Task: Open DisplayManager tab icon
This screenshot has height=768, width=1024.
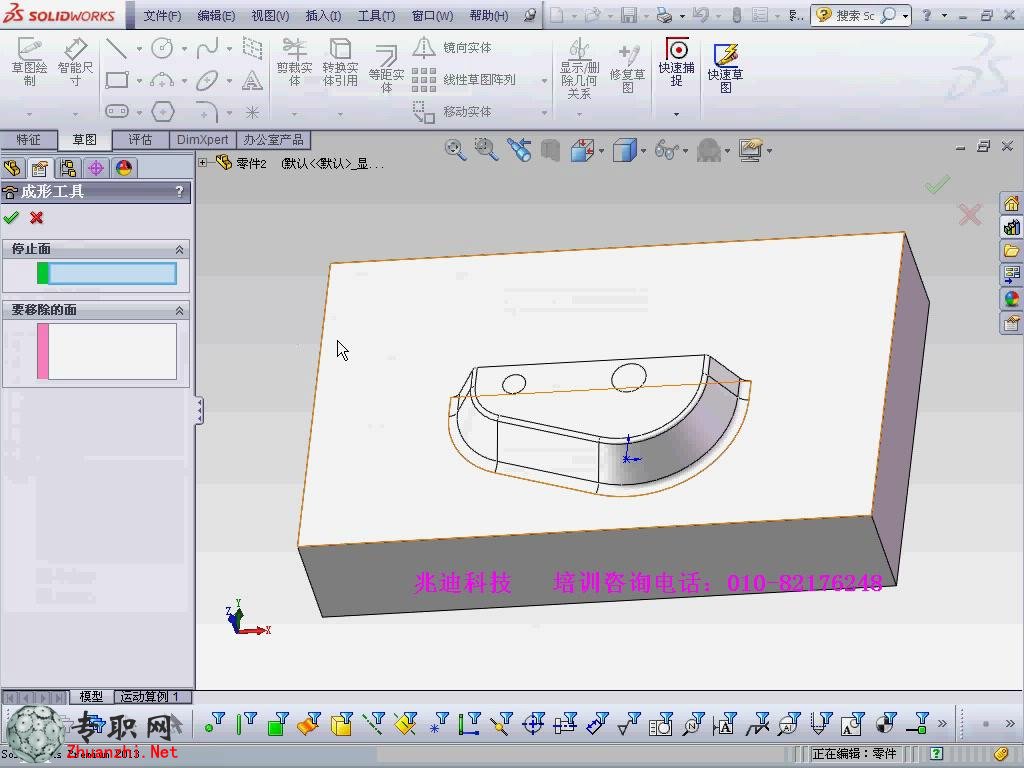Action: 124,168
